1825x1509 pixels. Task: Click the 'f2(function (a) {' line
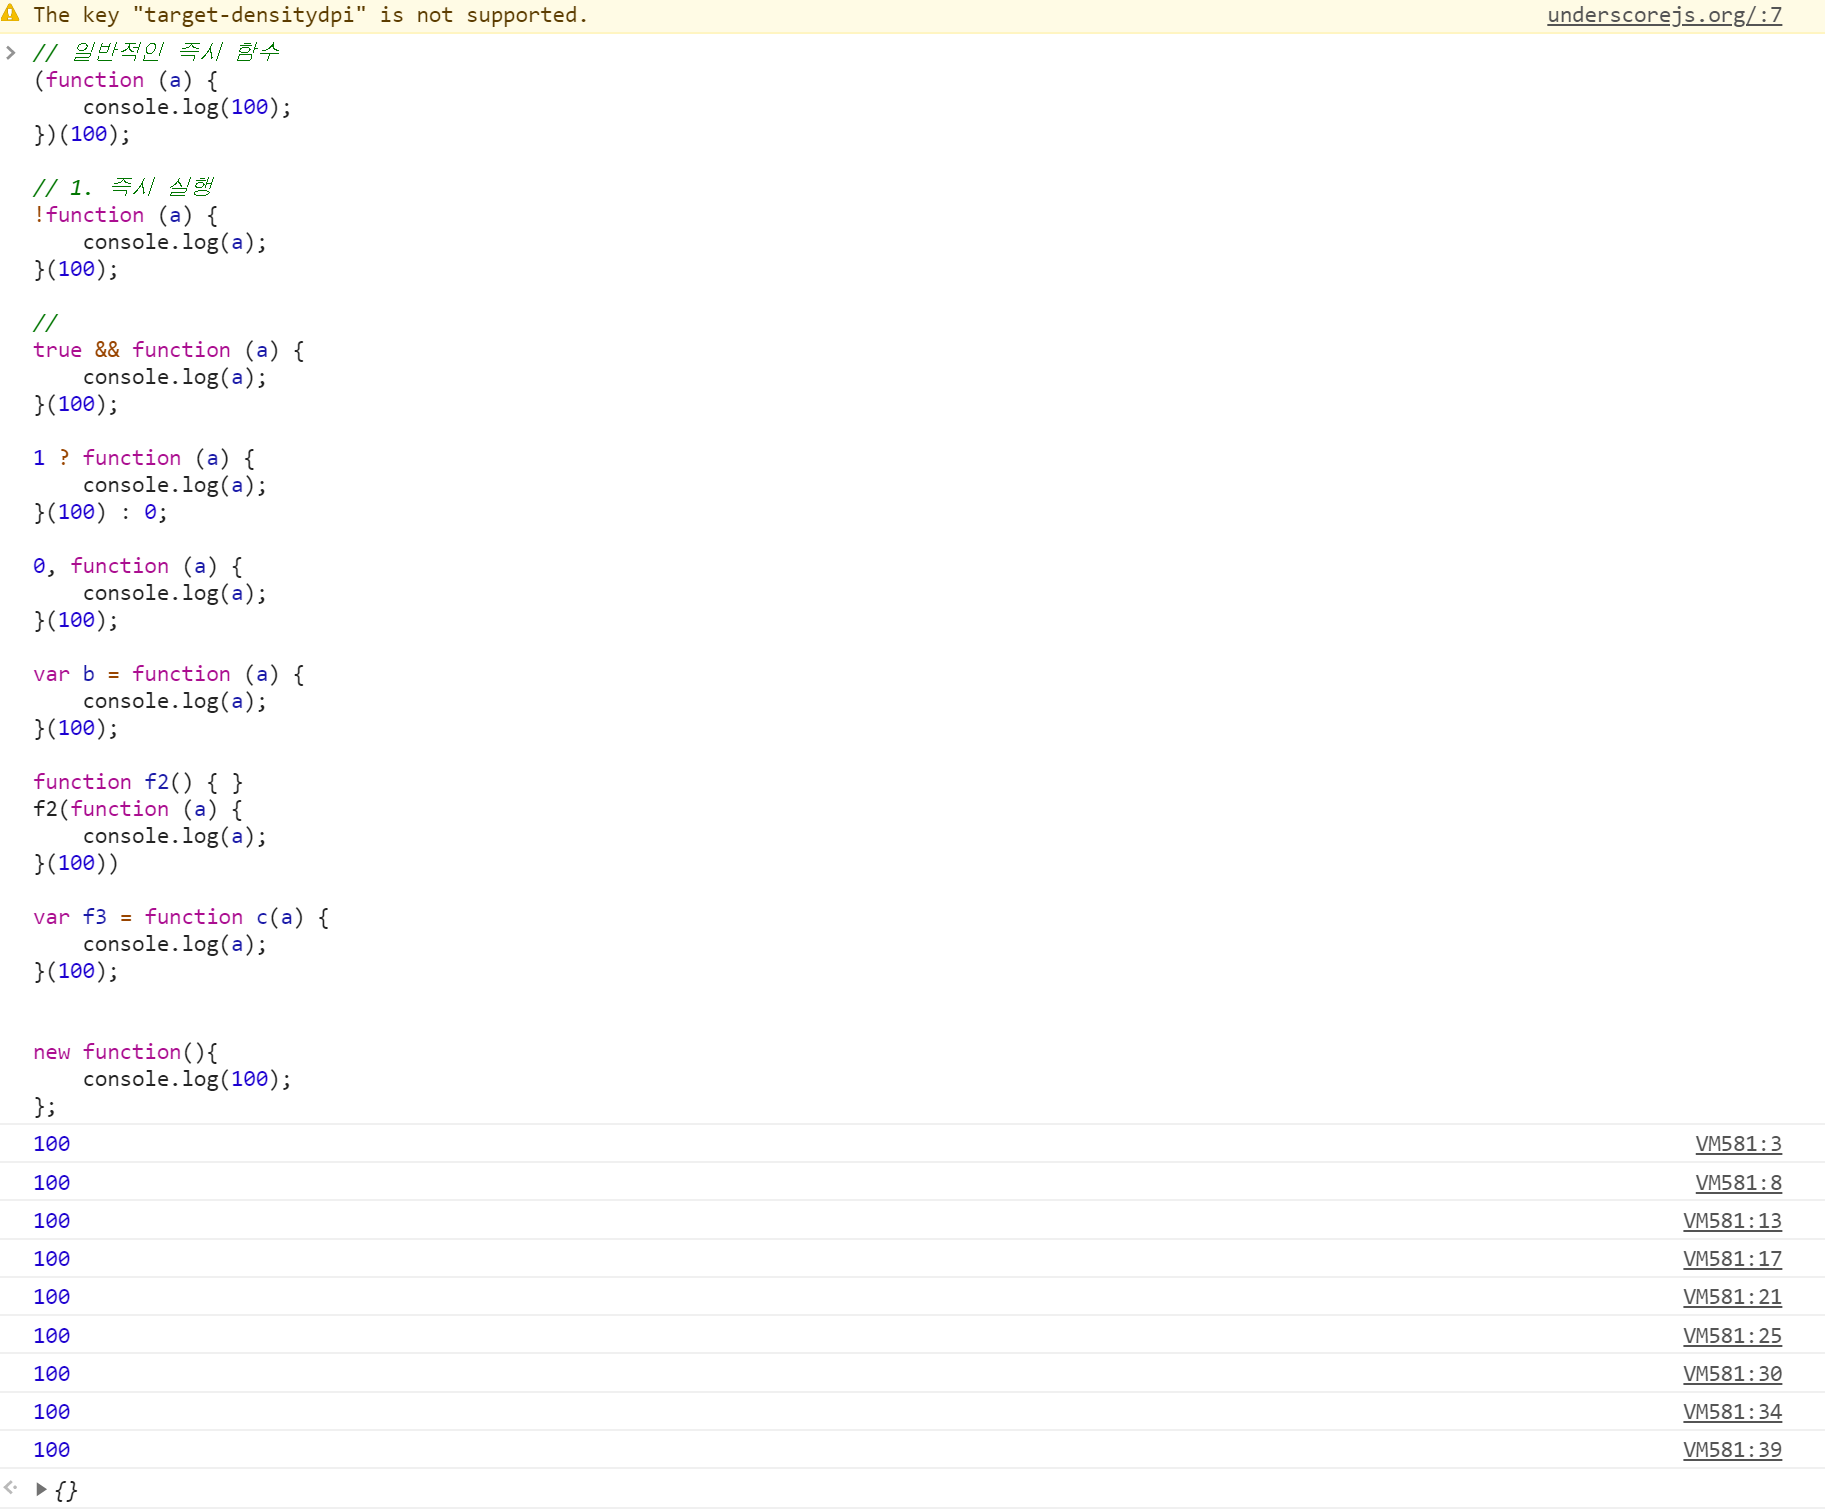[138, 809]
